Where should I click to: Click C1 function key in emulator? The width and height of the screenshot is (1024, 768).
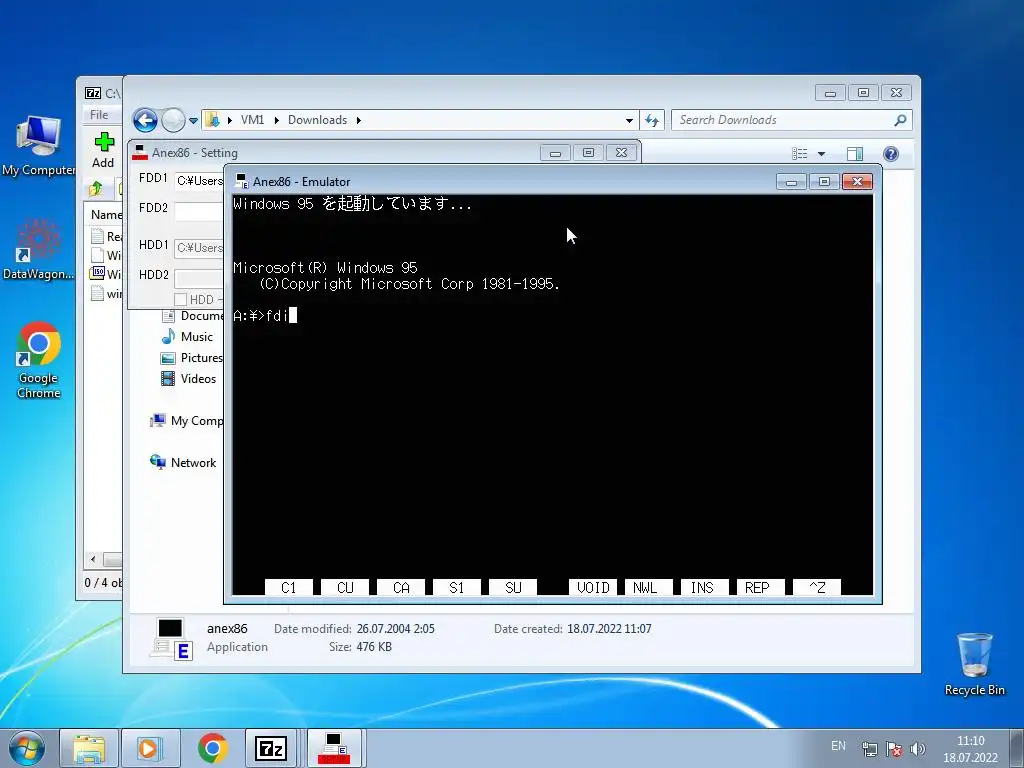tap(289, 588)
